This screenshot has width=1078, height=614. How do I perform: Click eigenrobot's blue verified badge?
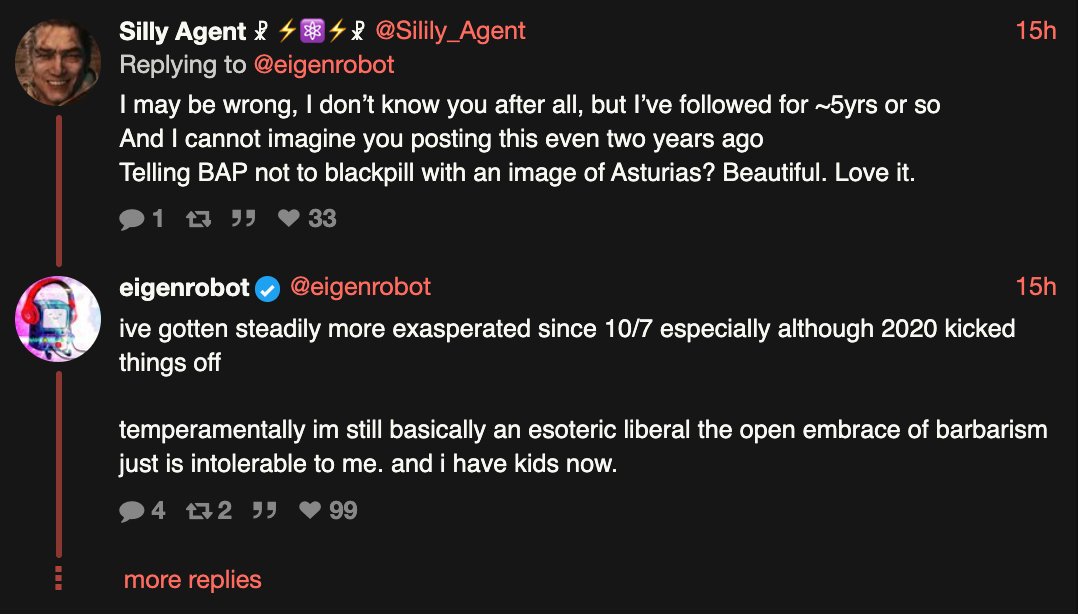coord(267,289)
